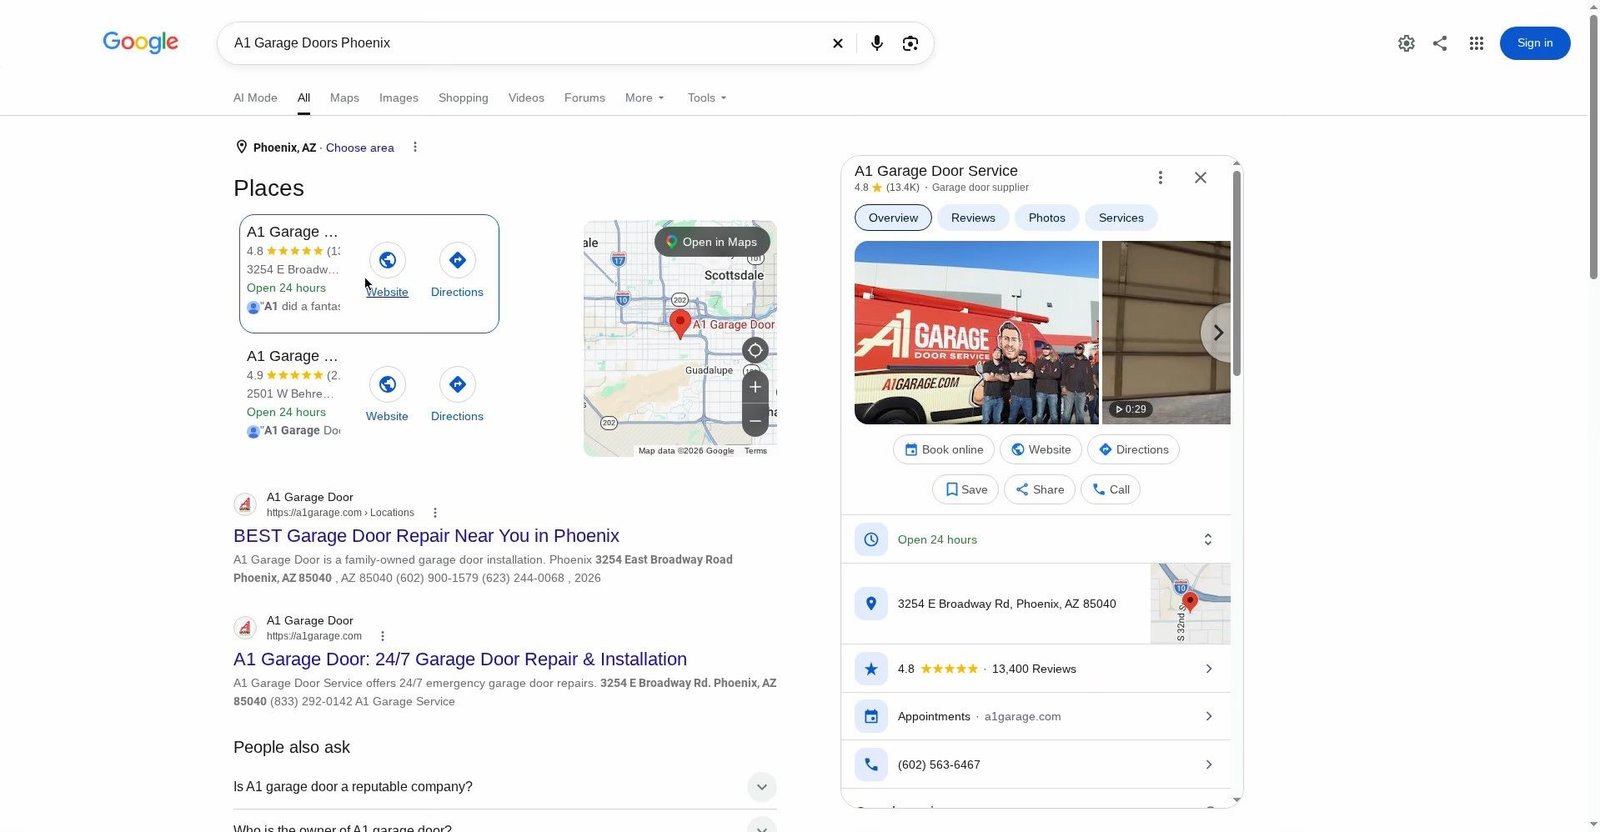
Task: Switch to the Images search tab
Action: coord(398,98)
